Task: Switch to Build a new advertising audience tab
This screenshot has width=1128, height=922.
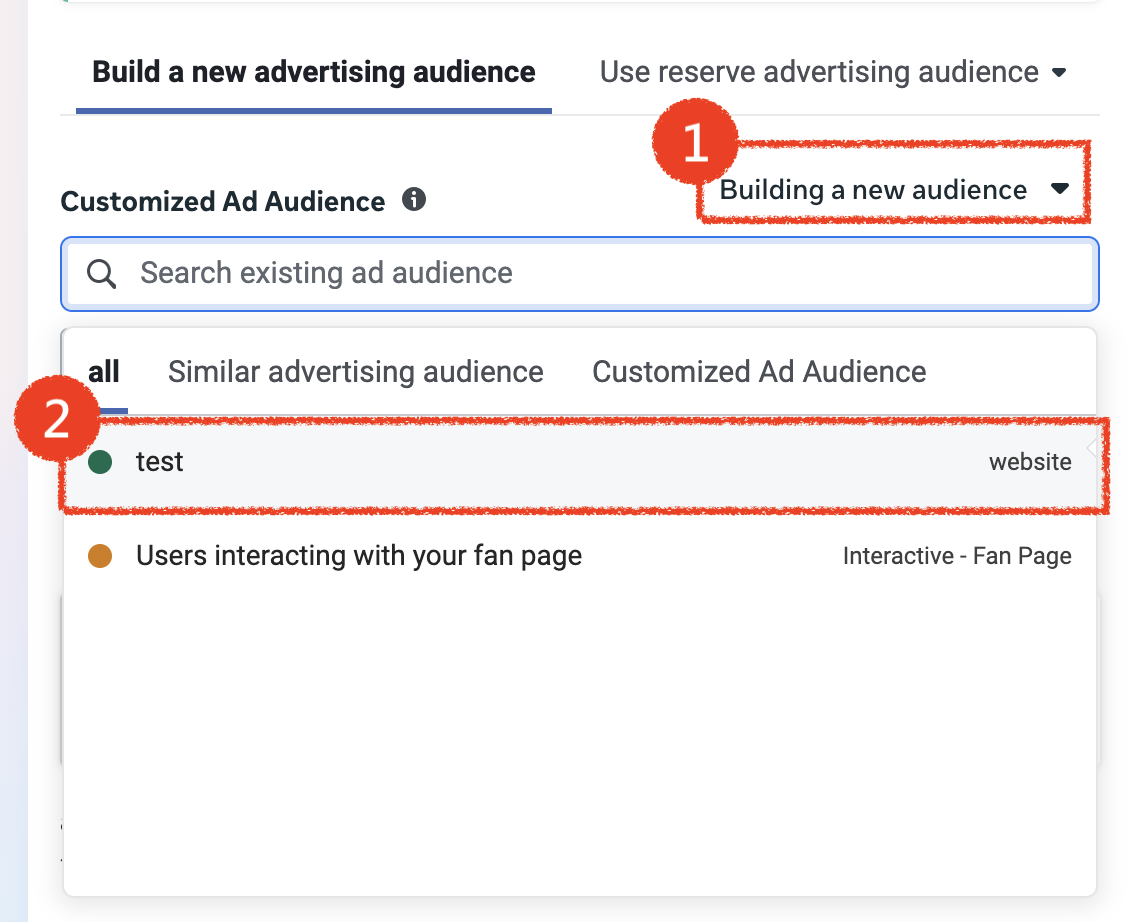Action: click(x=314, y=72)
